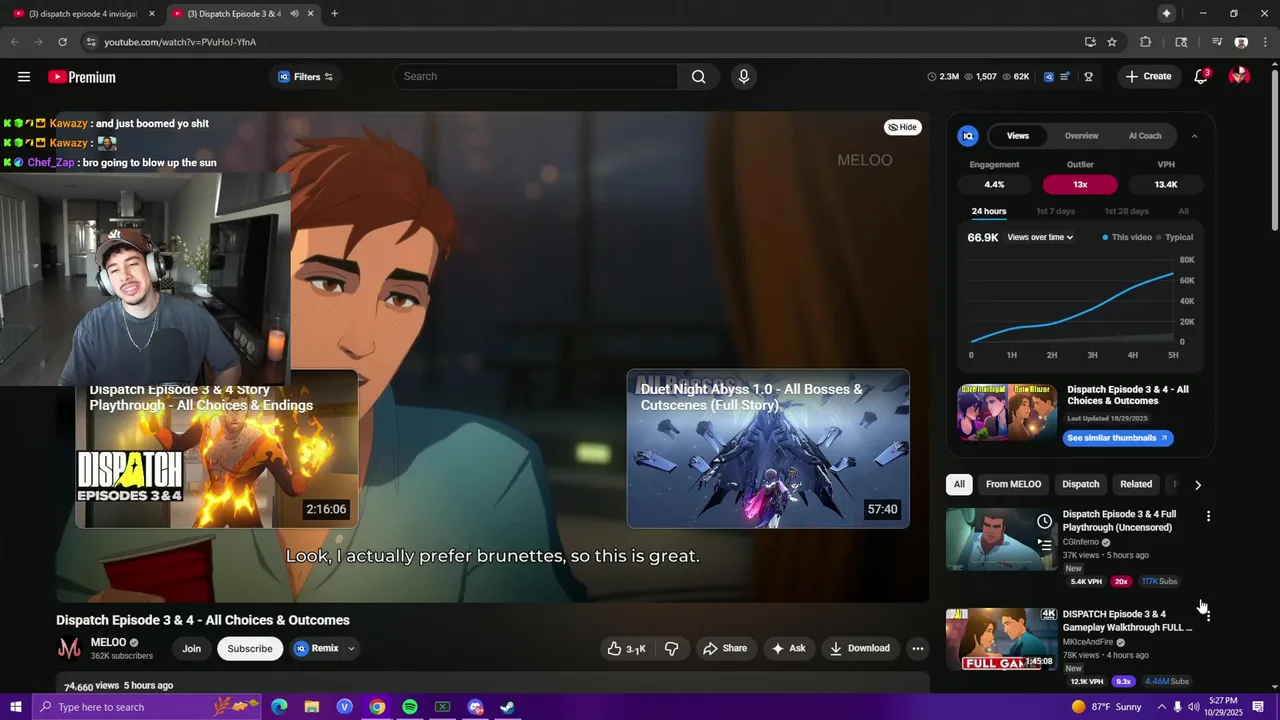Open Spotify from the taskbar

pyautogui.click(x=410, y=707)
